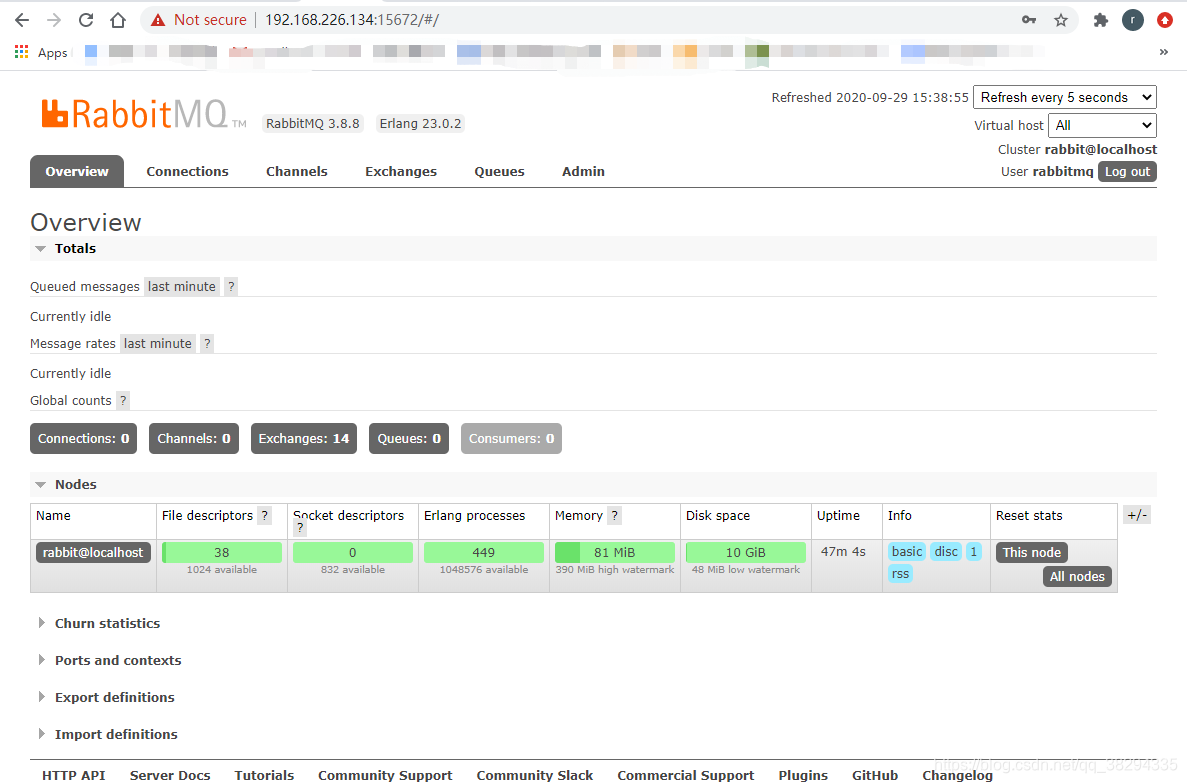1187x783 pixels.
Task: Open the HTTP API footer link
Action: (73, 775)
